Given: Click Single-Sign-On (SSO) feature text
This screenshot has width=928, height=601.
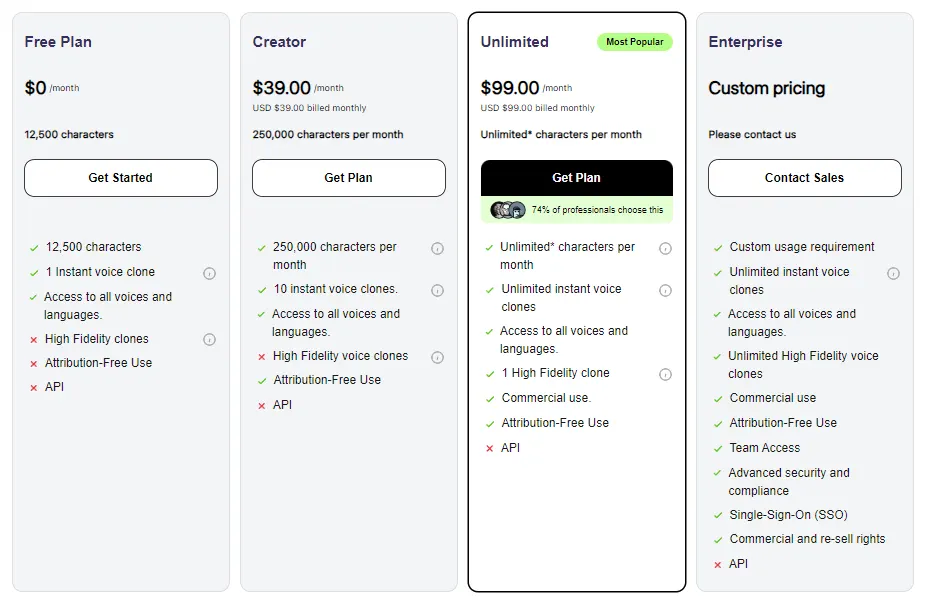Looking at the screenshot, I should point(788,515).
